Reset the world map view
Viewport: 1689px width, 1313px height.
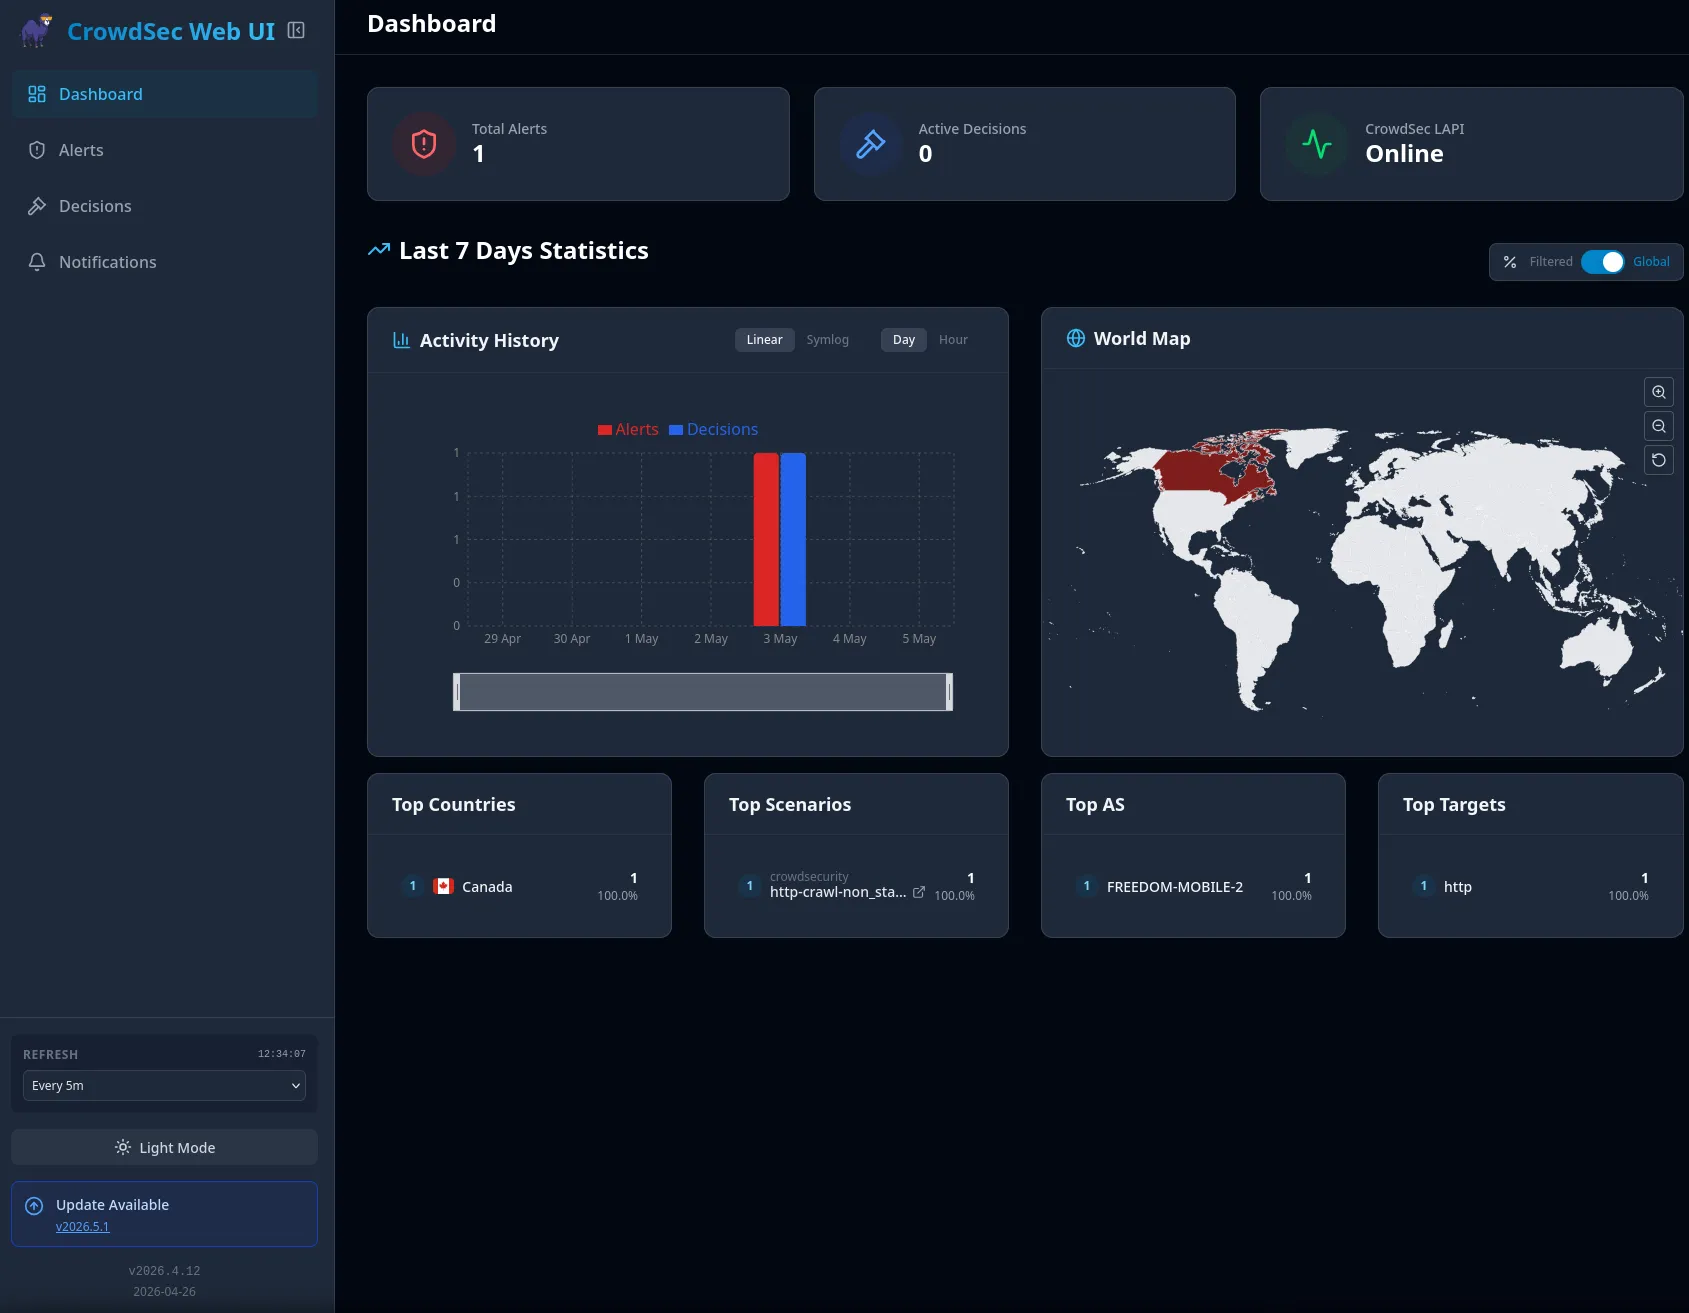(x=1659, y=460)
